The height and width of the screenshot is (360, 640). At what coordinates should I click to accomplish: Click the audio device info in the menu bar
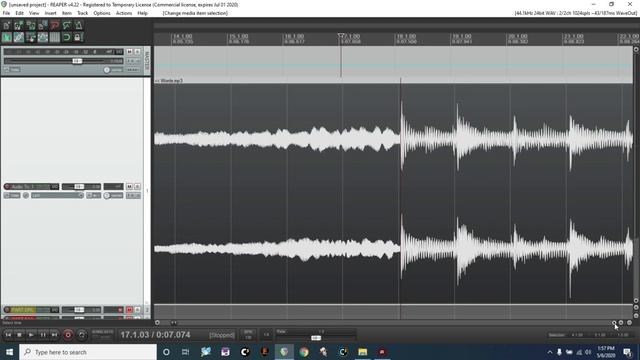pyautogui.click(x=576, y=13)
